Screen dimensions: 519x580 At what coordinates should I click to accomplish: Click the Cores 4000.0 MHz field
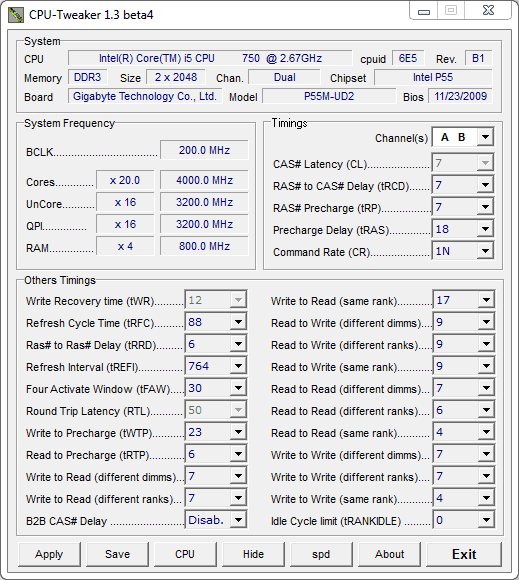tap(204, 180)
